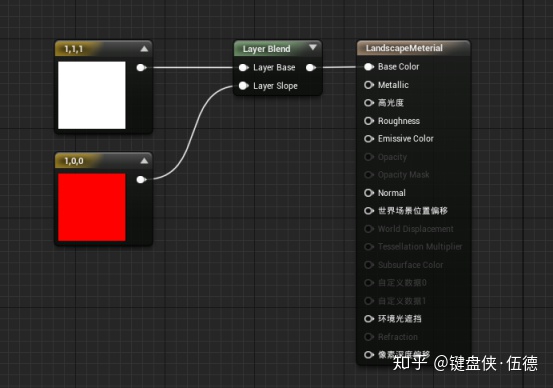Click the 1,1,1 node output pin

(141, 67)
